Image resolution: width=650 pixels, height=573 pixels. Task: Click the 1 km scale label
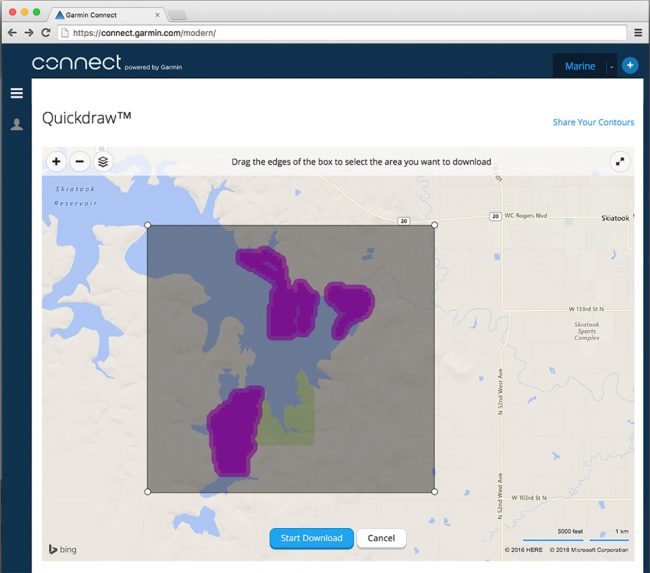(621, 531)
